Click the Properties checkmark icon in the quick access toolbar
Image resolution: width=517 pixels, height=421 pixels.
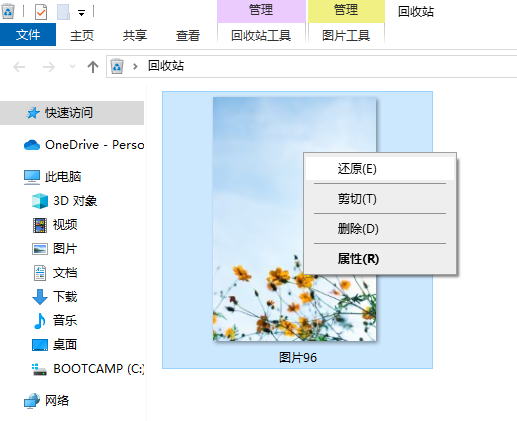41,12
